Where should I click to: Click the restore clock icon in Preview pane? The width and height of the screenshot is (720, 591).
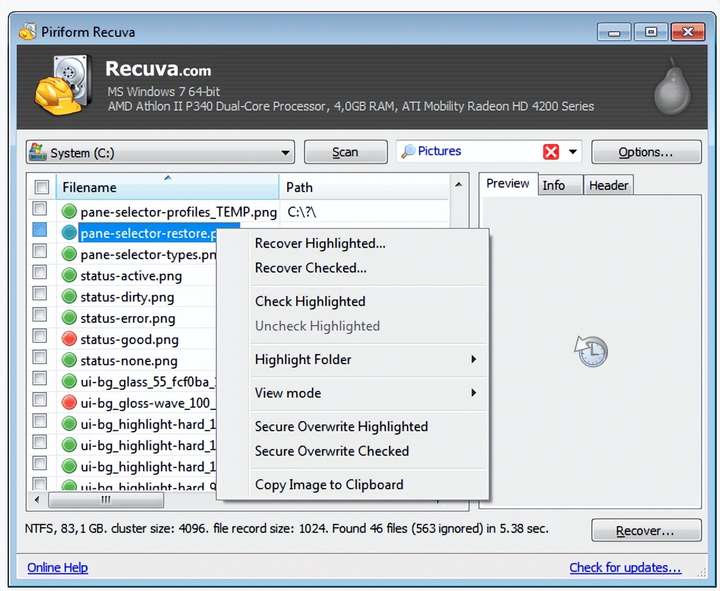(591, 351)
